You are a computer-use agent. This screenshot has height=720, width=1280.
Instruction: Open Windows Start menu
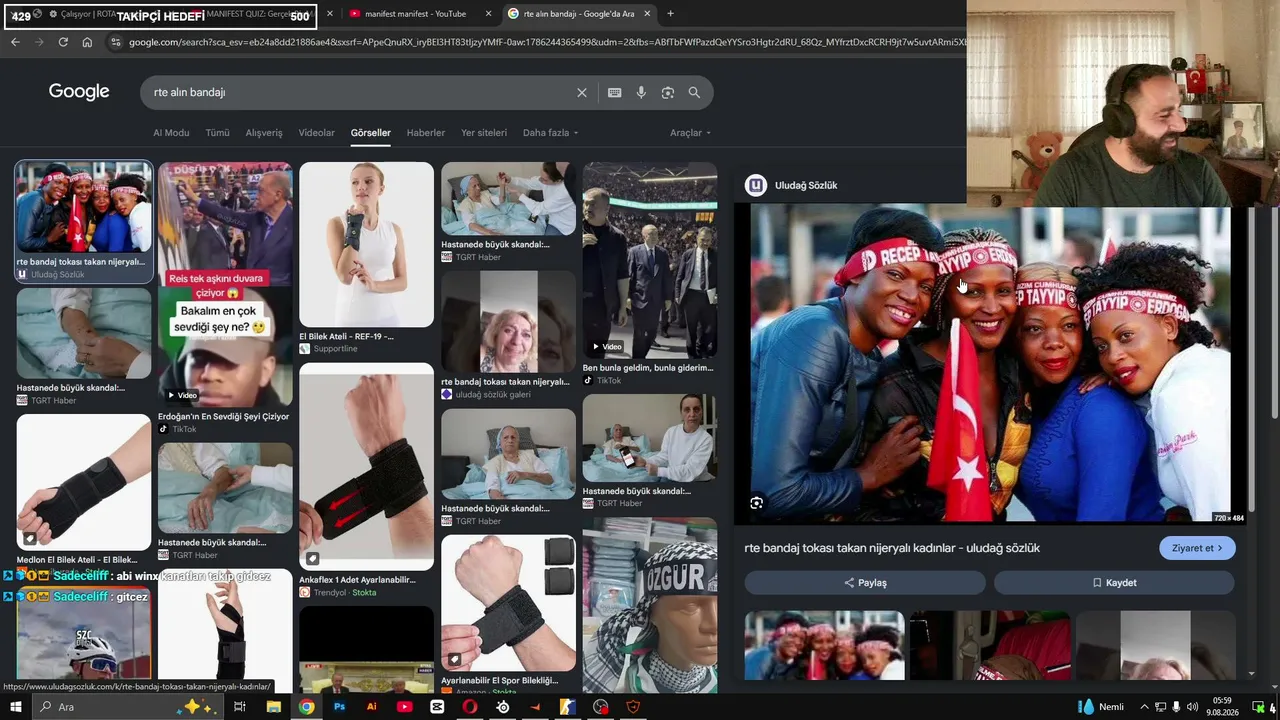pos(15,707)
